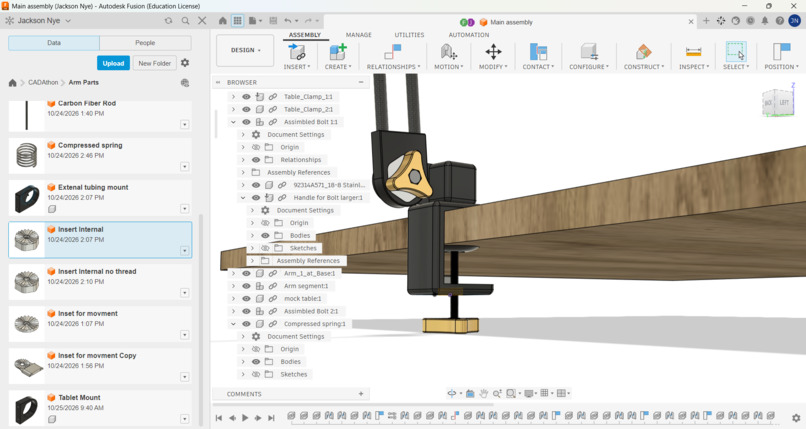Click the Inspect measure icon
Viewport: 806px width, 429px height.
pyautogui.click(x=693, y=52)
